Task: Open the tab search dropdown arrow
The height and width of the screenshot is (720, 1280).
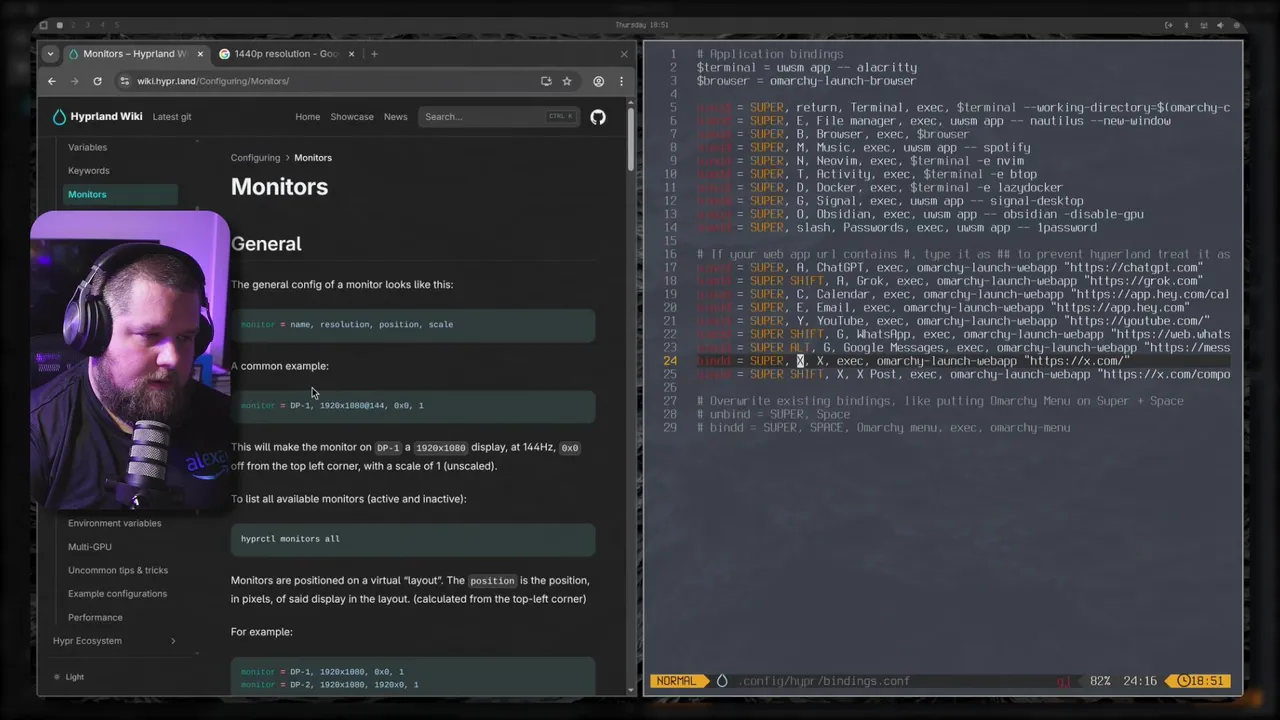Action: pos(50,54)
